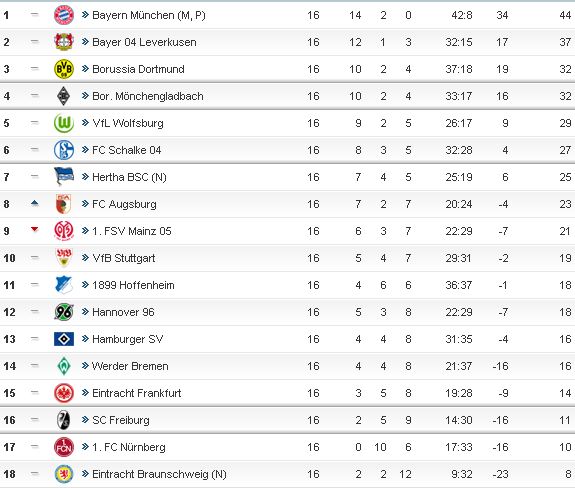Click the red down arrow beside Mainz 05
Image resolution: width=575 pixels, height=488 pixels.
click(35, 230)
